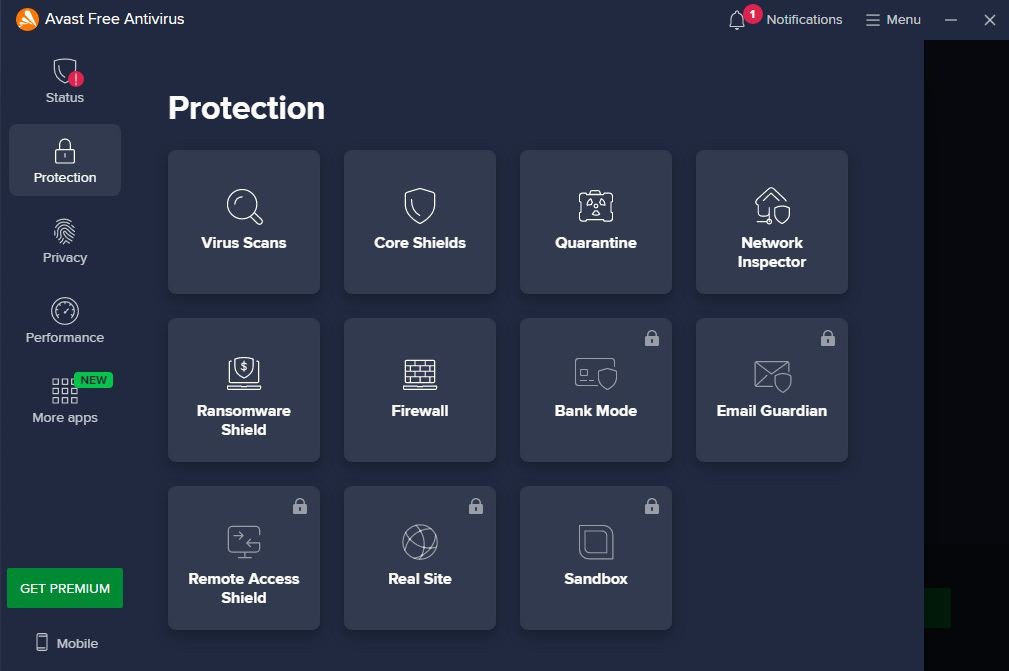Open Core Shields protection settings
The image size is (1009, 671).
click(420, 222)
